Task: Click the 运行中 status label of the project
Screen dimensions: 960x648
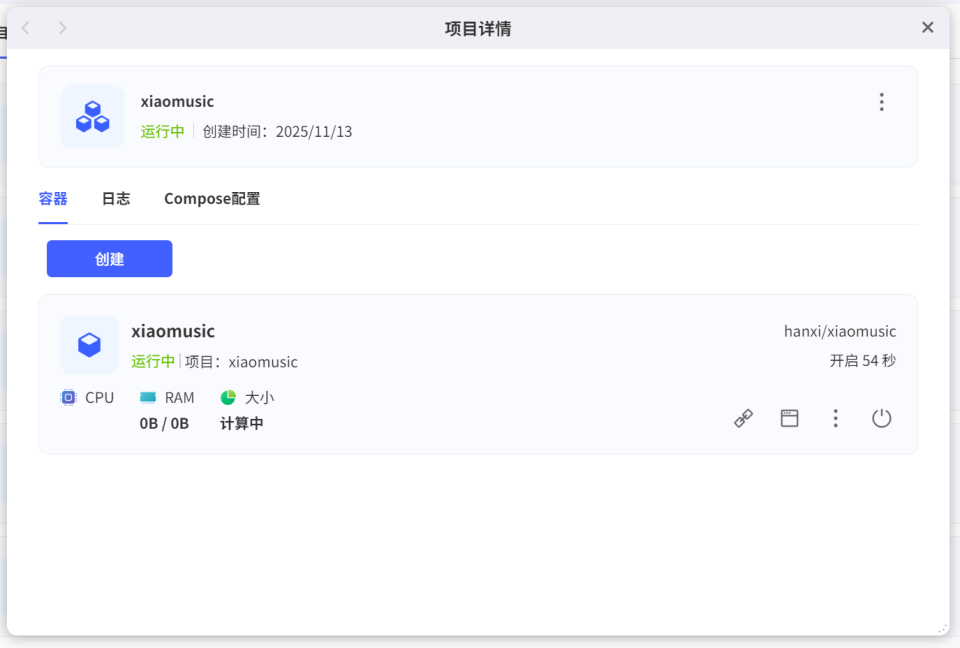Action: [x=162, y=131]
